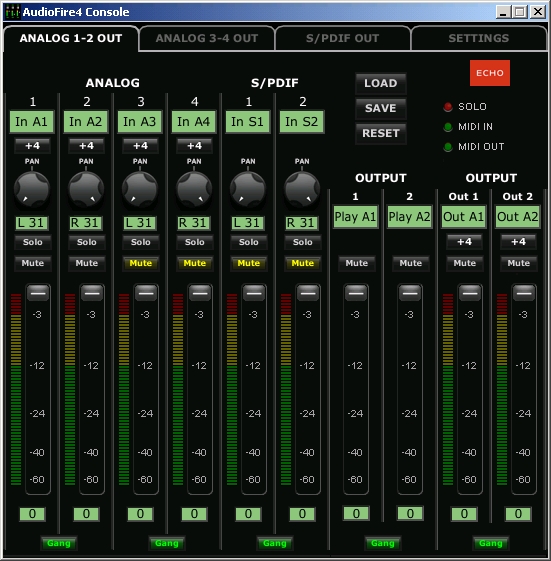Toggle Gang for Out 1 and Out 2
This screenshot has width=551, height=561.
click(x=491, y=543)
